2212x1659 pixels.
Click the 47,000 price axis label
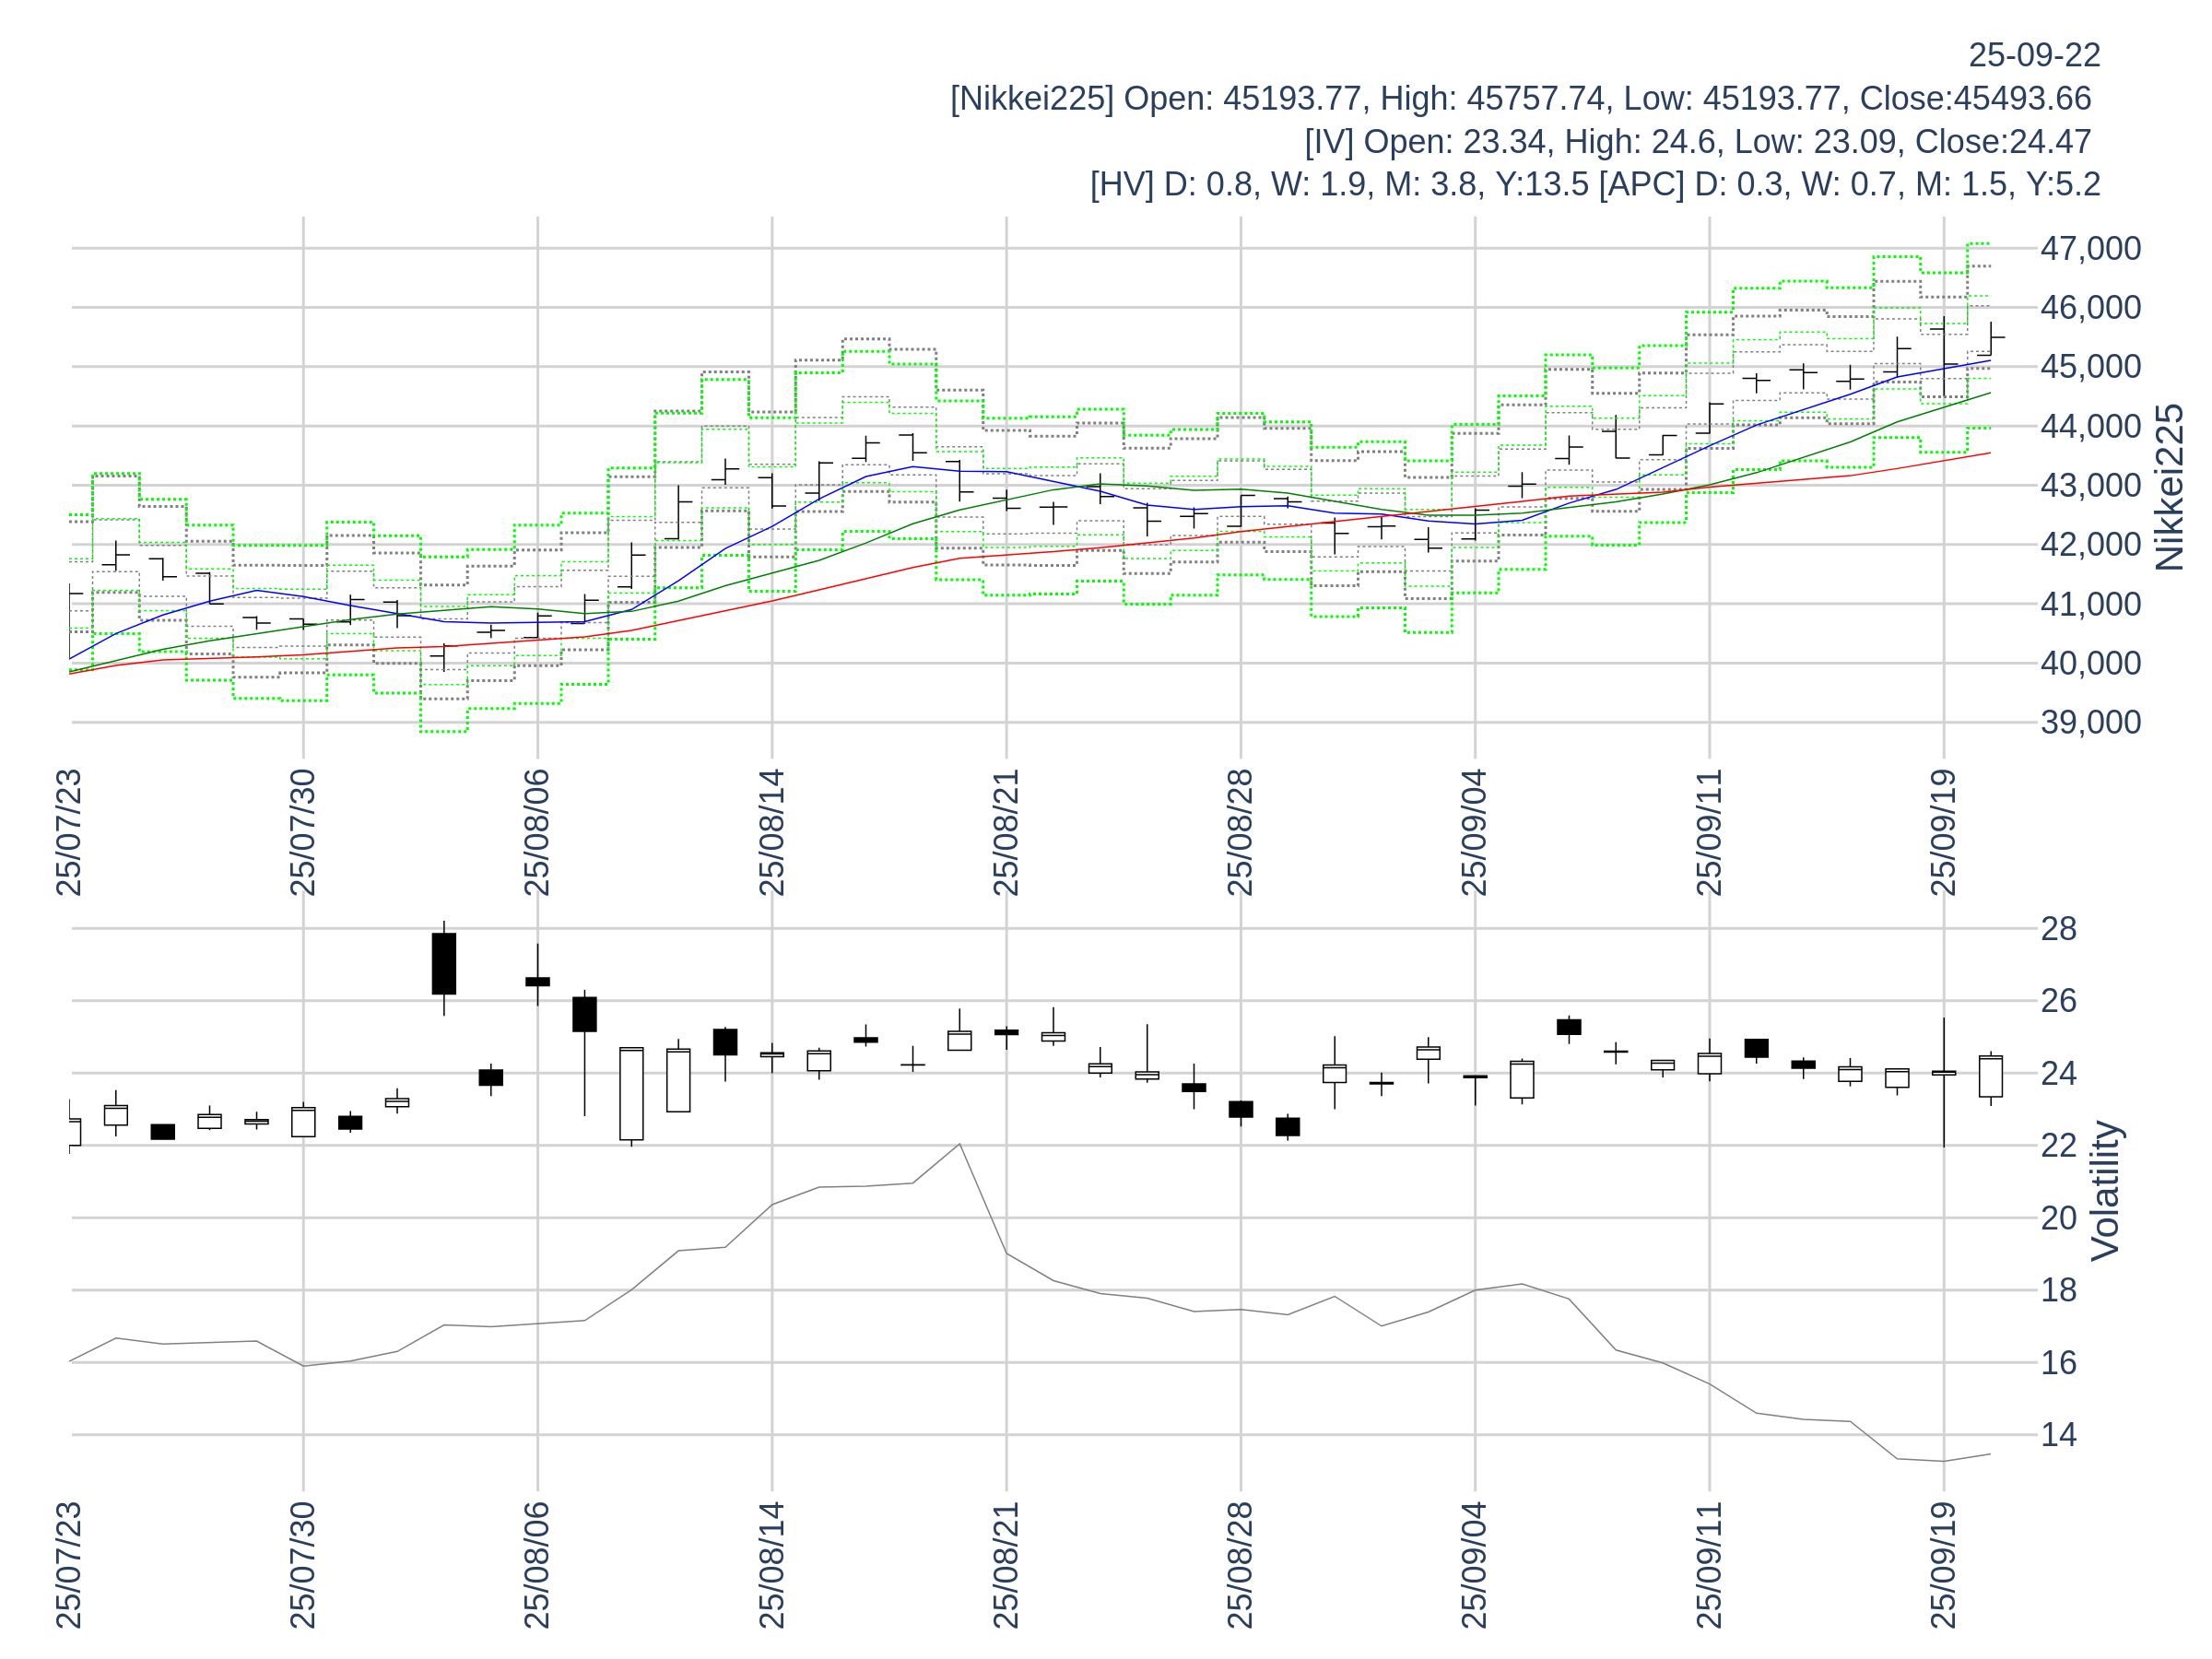(2090, 248)
